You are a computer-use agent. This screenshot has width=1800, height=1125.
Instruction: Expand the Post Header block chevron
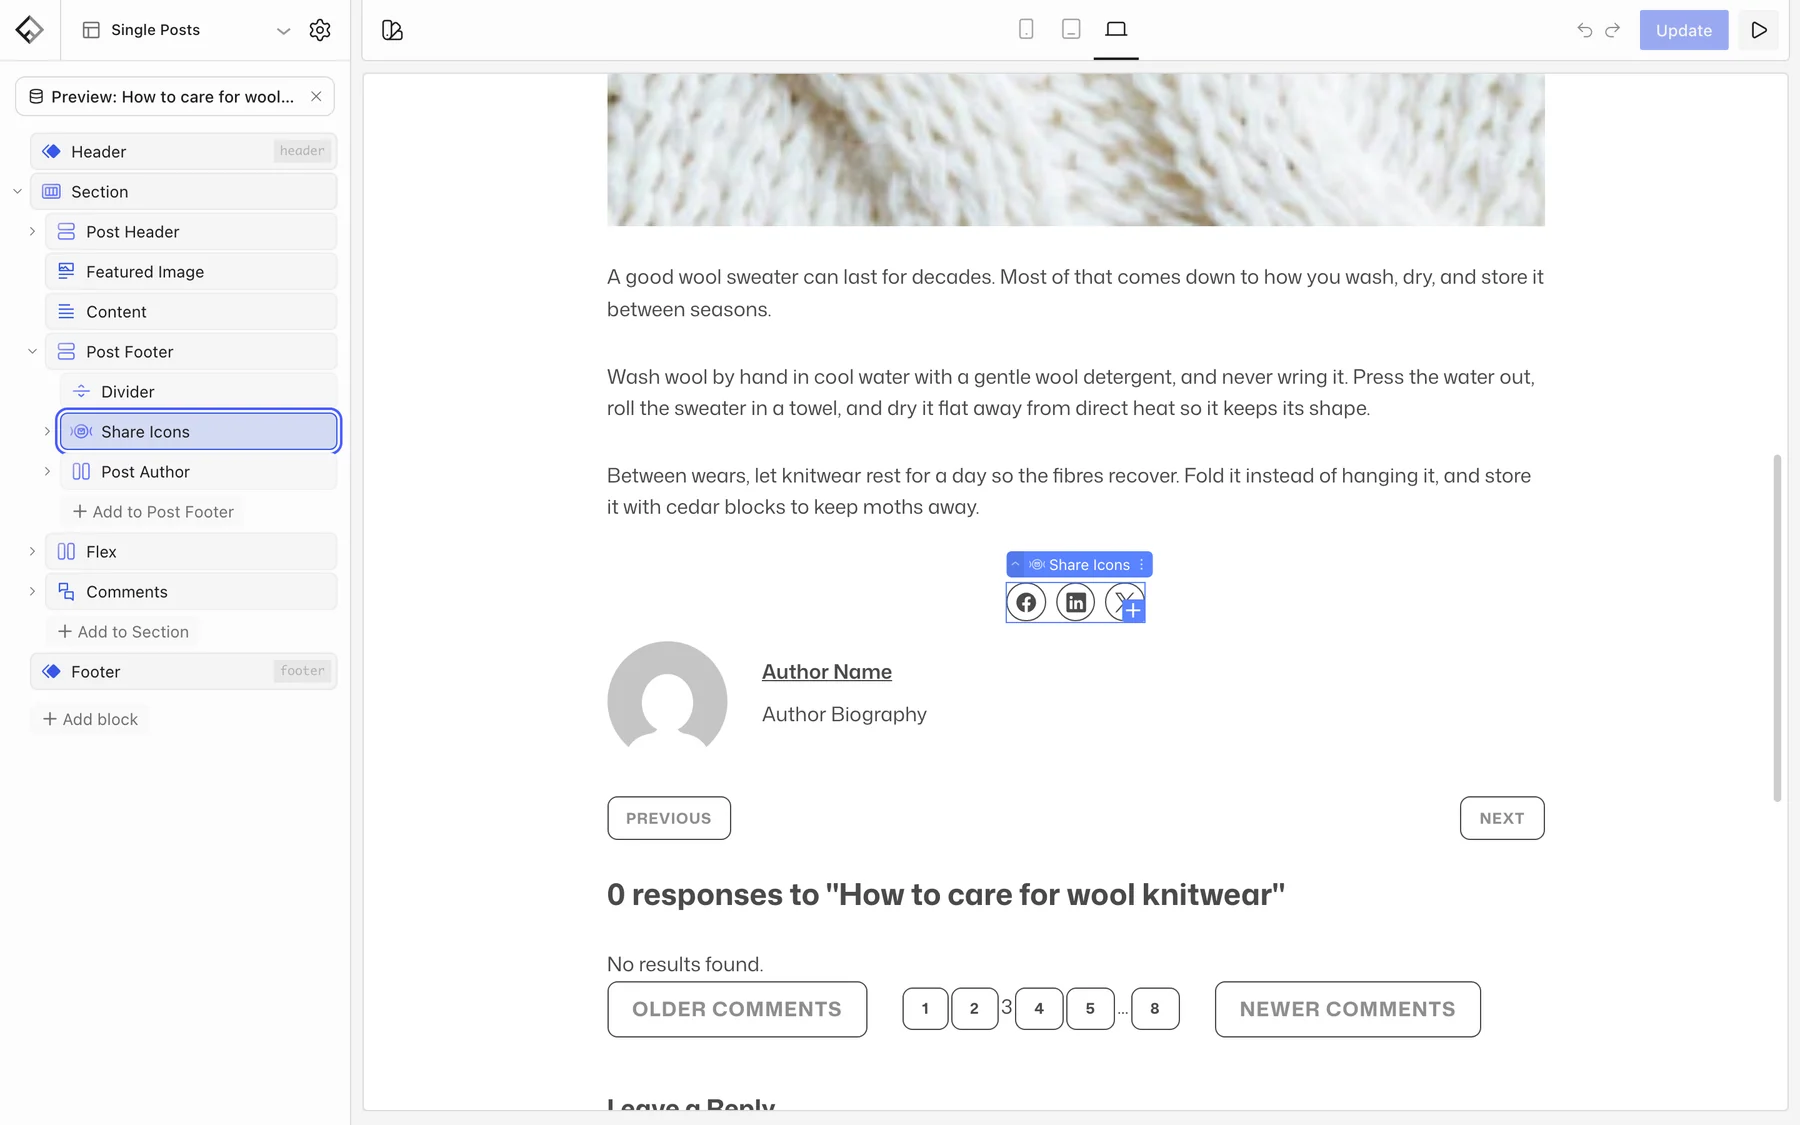coord(32,231)
